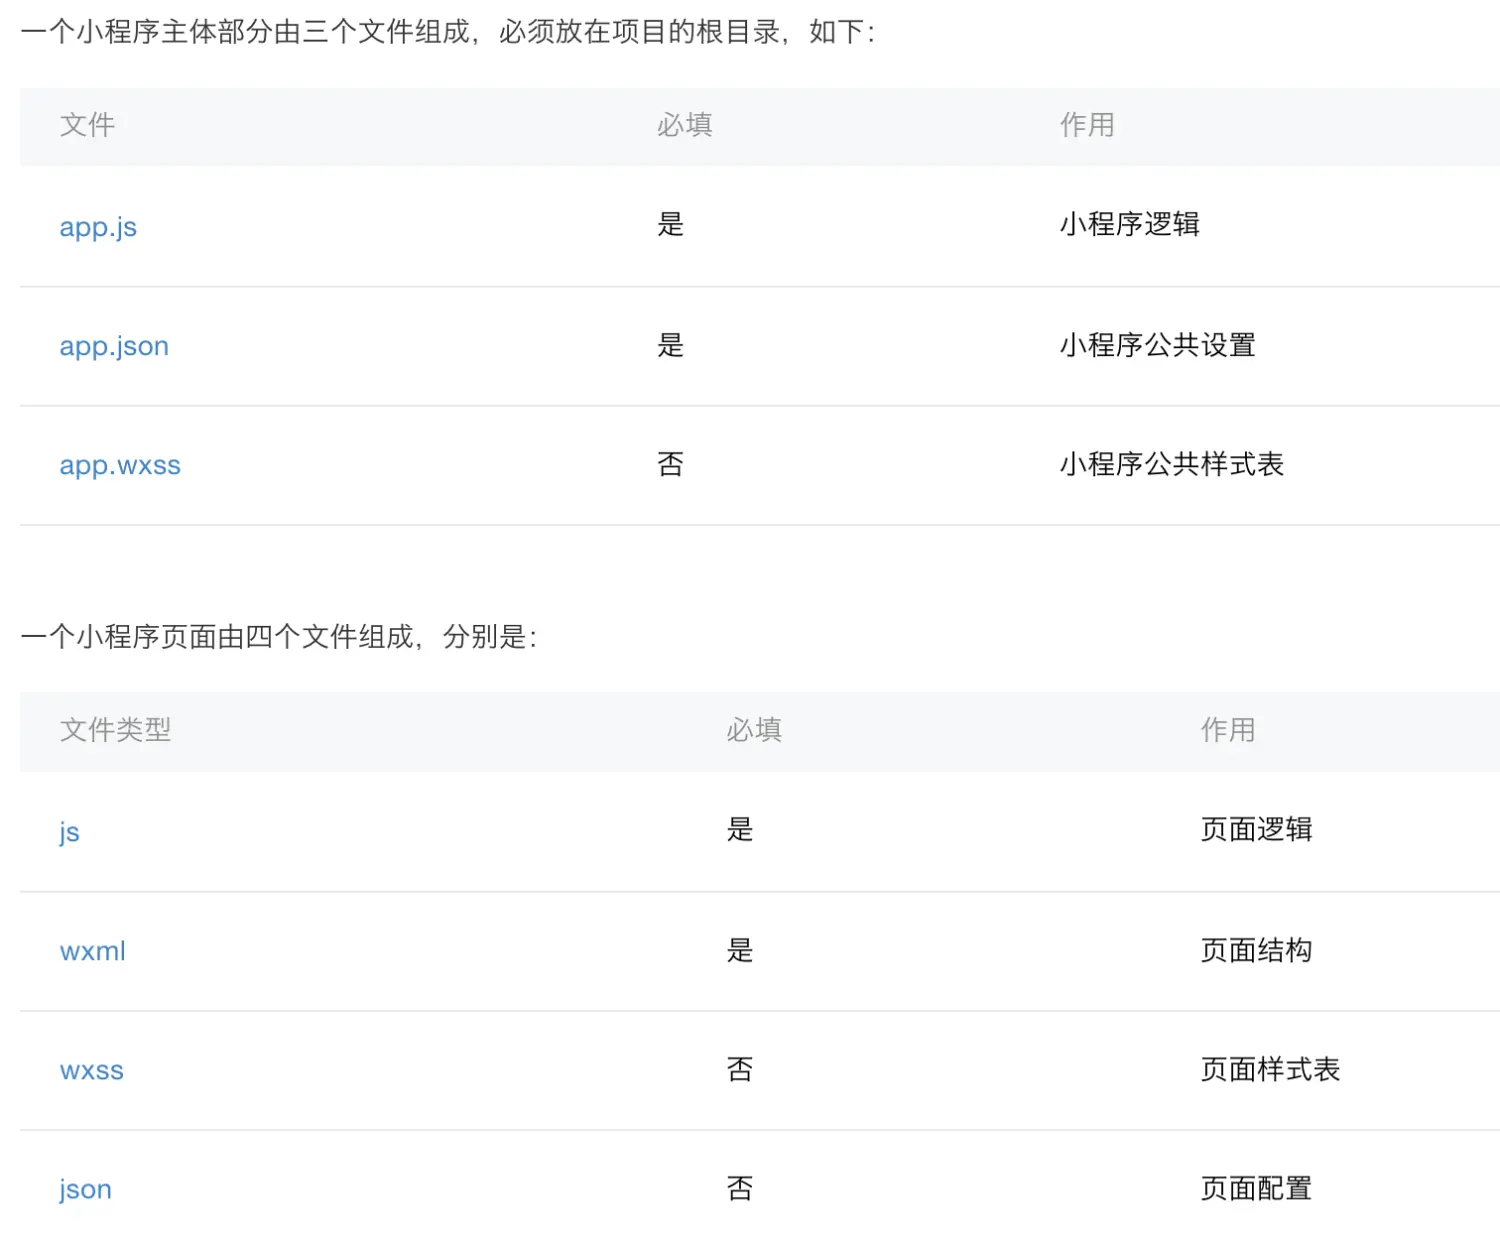Select 作用 header in second table
The width and height of the screenshot is (1500, 1246).
tap(1228, 730)
